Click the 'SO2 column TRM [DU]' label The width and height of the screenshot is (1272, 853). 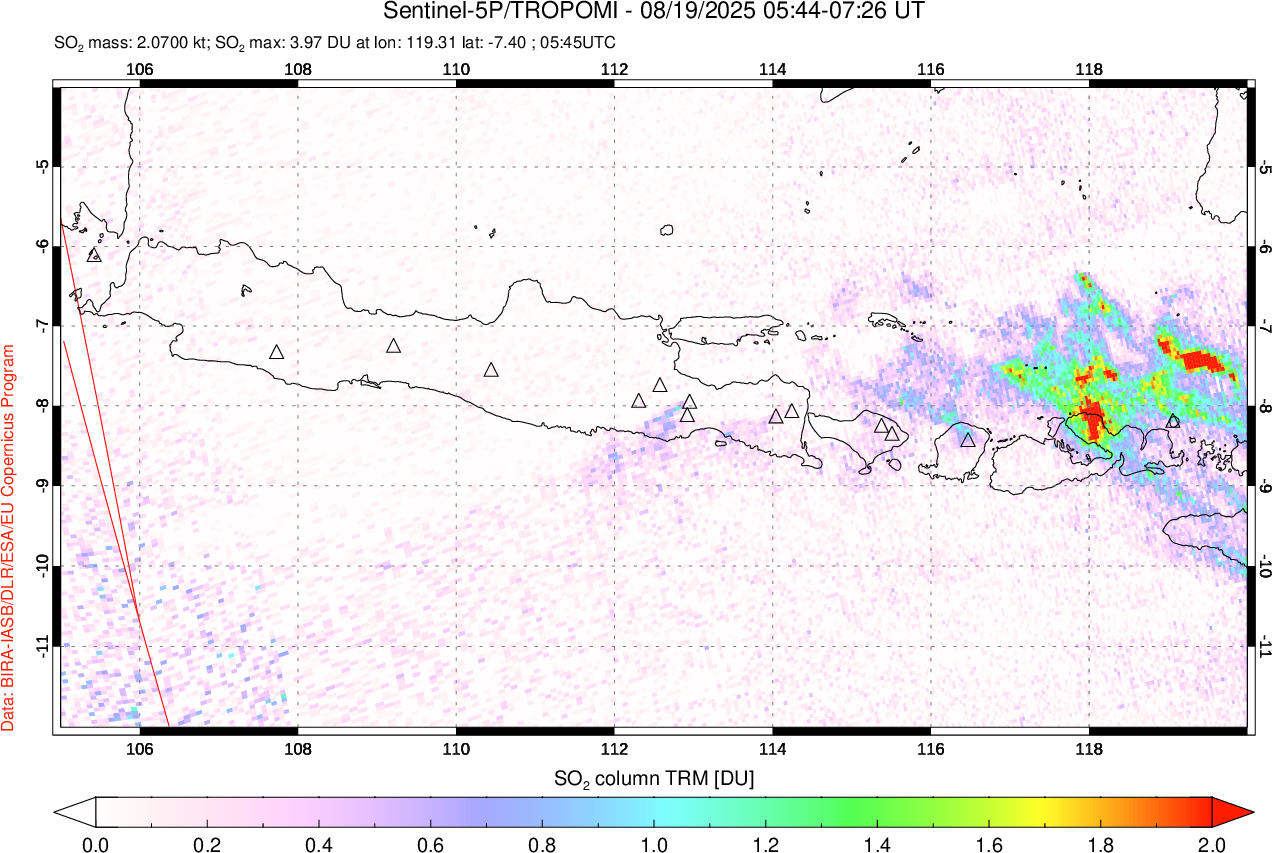click(654, 778)
